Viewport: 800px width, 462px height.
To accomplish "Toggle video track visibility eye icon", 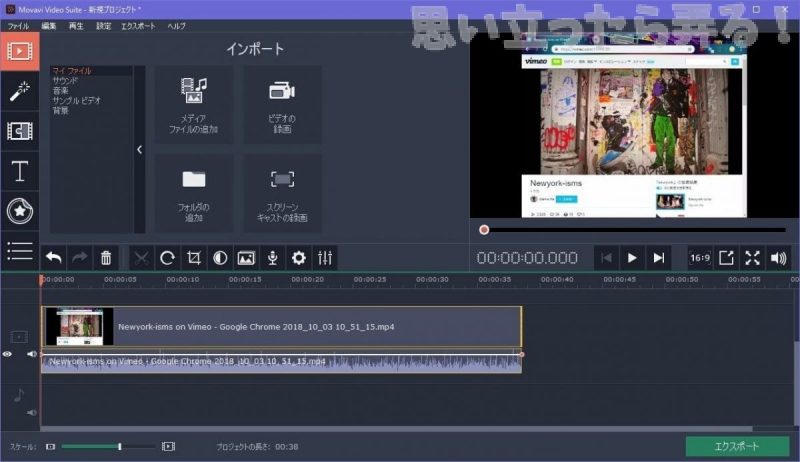I will pos(7,354).
